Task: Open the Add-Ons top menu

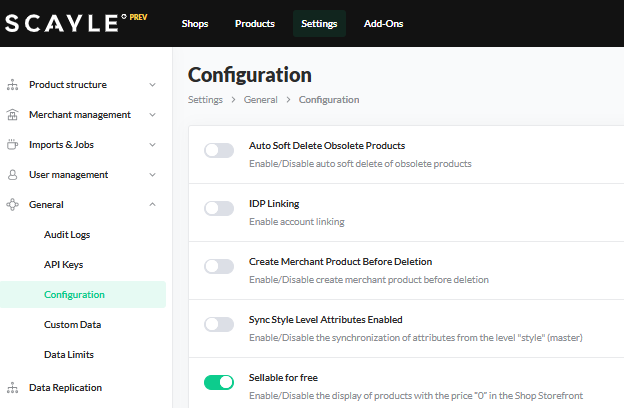Action: pyautogui.click(x=383, y=24)
